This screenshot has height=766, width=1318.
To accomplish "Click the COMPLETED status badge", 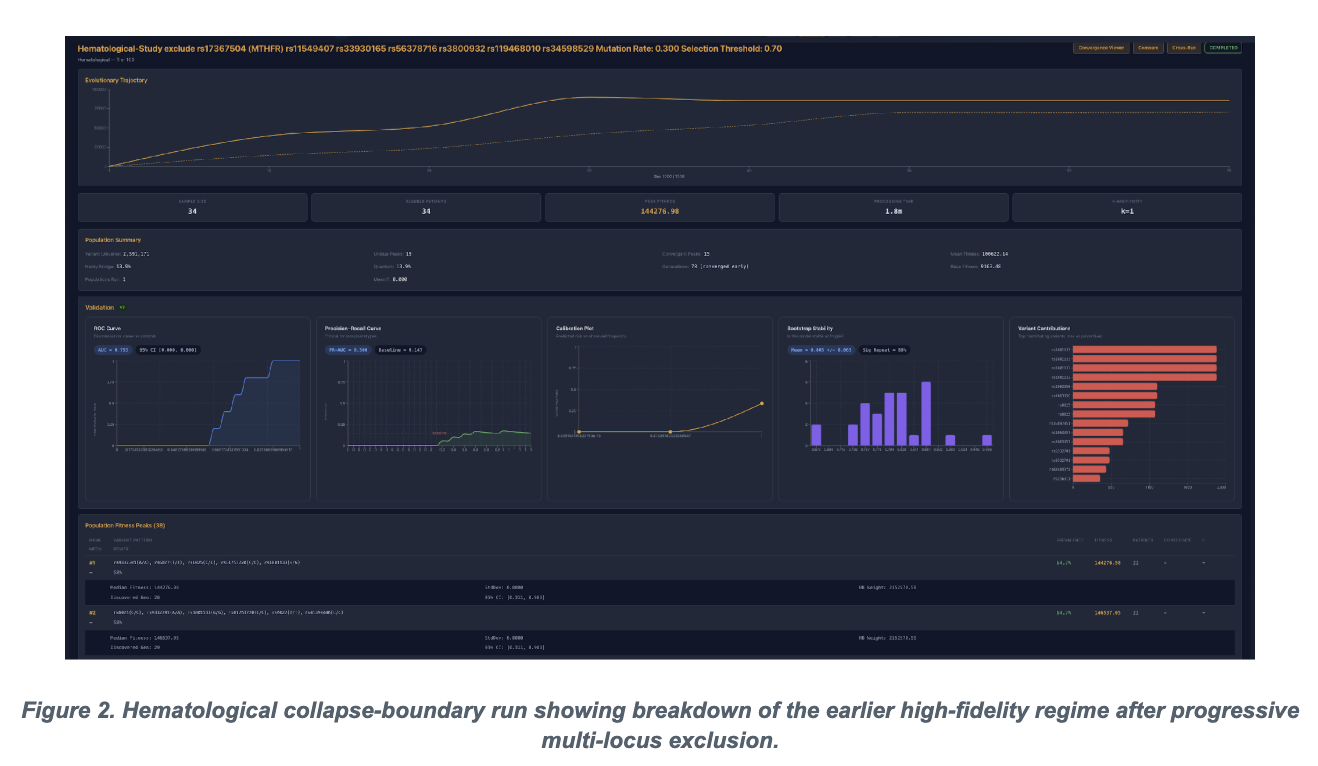I will click(1223, 47).
